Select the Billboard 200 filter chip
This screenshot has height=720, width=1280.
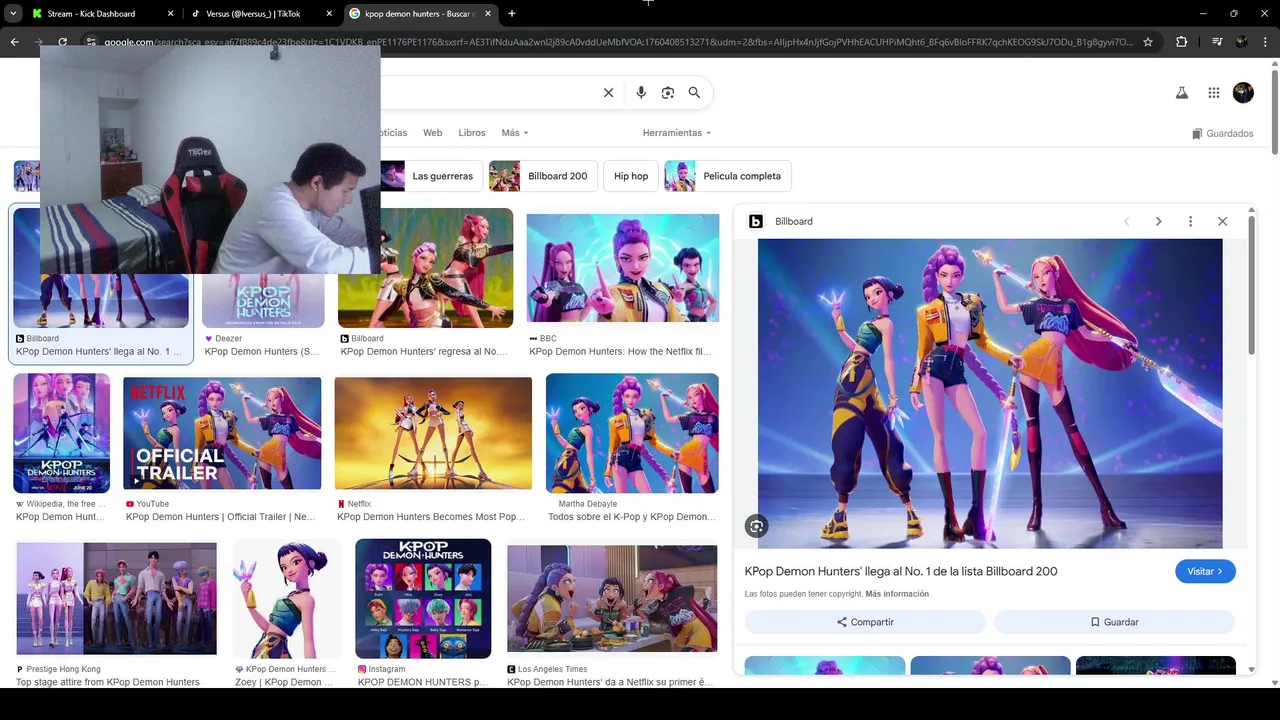tap(543, 176)
